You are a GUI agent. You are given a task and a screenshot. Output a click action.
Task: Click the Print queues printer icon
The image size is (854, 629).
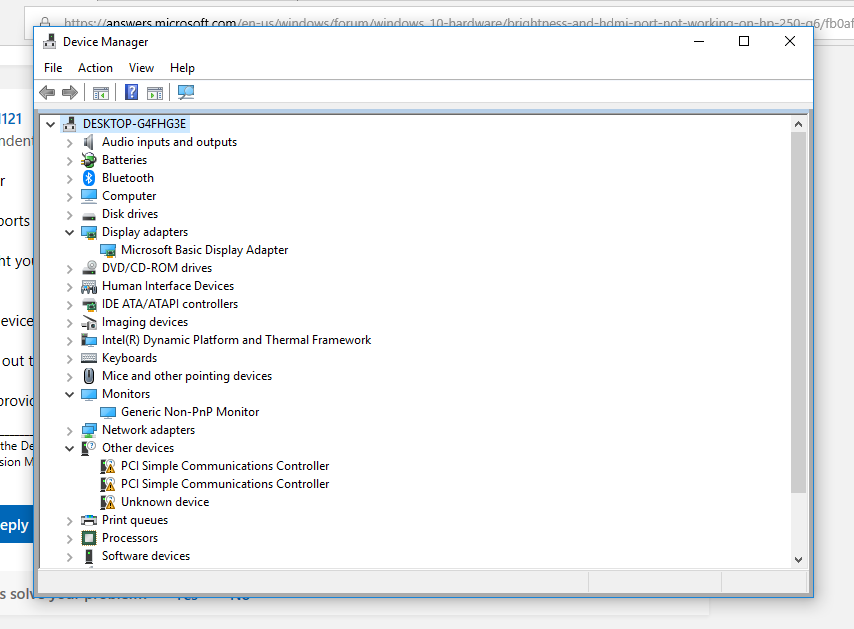pyautogui.click(x=89, y=520)
